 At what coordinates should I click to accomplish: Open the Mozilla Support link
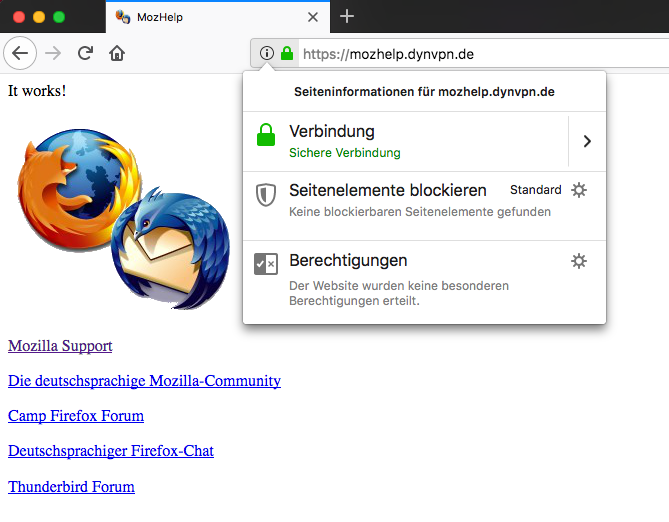tap(60, 346)
